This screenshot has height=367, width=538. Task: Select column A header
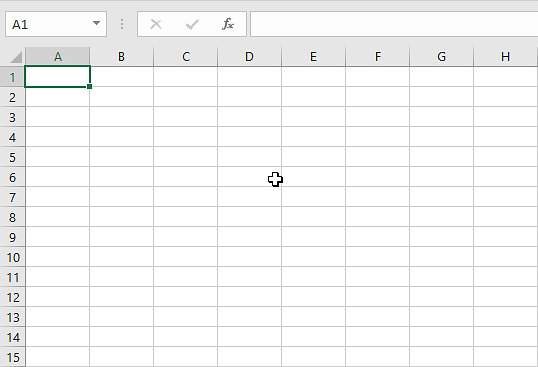tap(58, 57)
